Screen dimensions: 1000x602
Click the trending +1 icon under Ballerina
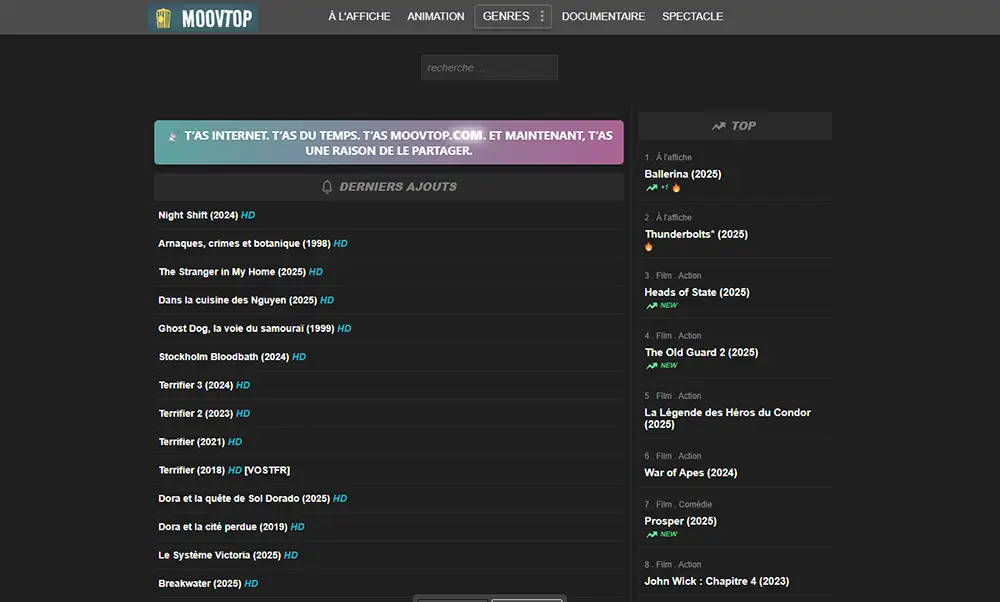click(x=656, y=187)
